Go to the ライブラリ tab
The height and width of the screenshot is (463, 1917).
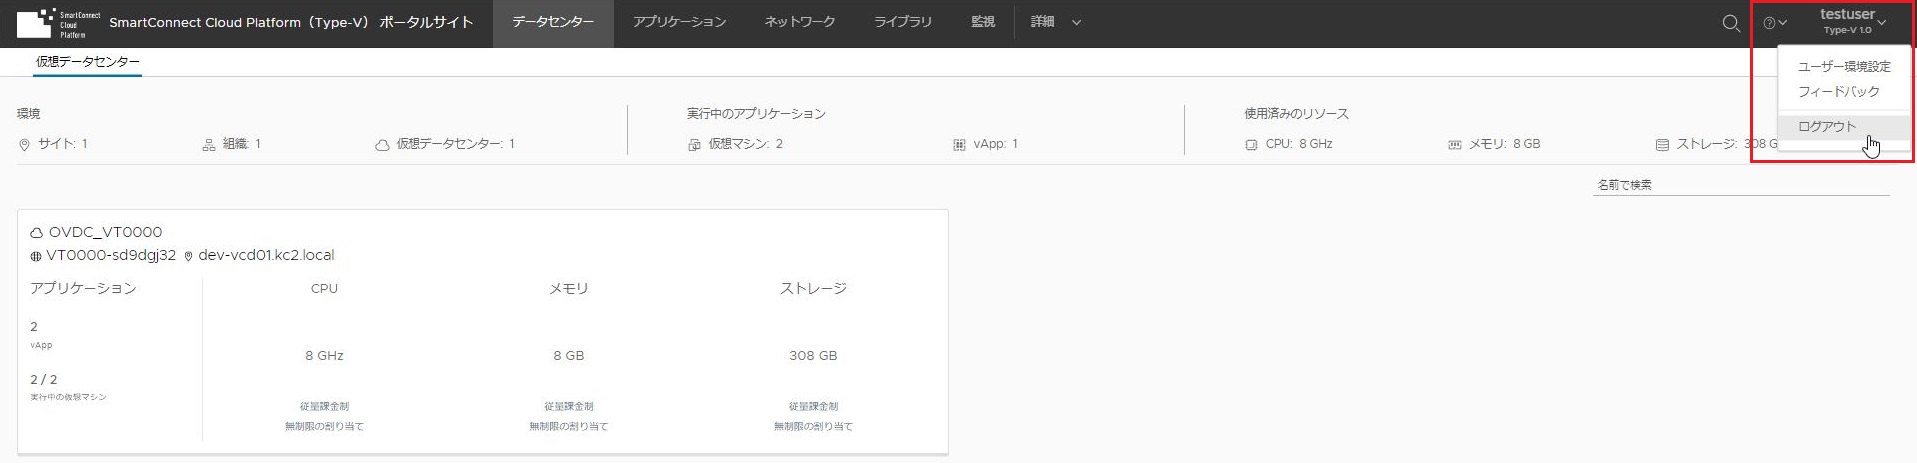click(x=903, y=23)
